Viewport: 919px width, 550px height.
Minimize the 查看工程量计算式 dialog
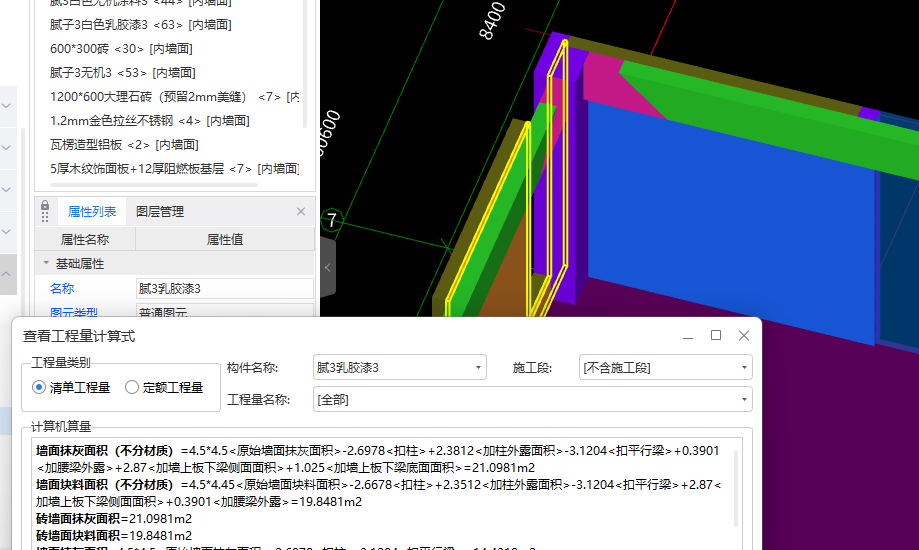click(688, 336)
